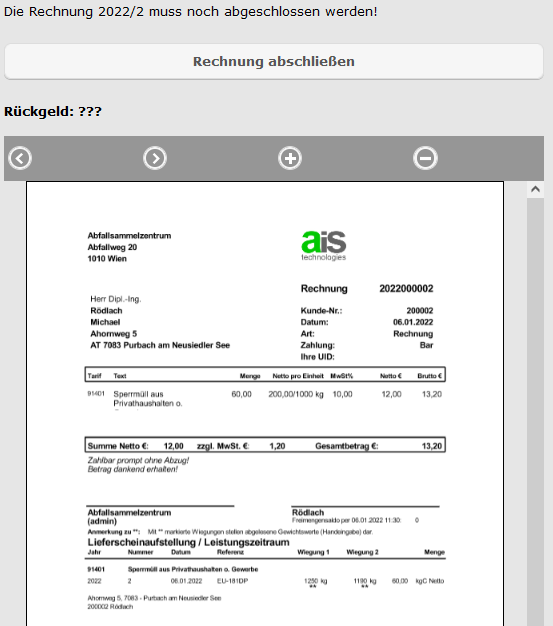553x626 pixels.
Task: Click Wiegung 2 value 1190 kg
Action: pos(365,581)
